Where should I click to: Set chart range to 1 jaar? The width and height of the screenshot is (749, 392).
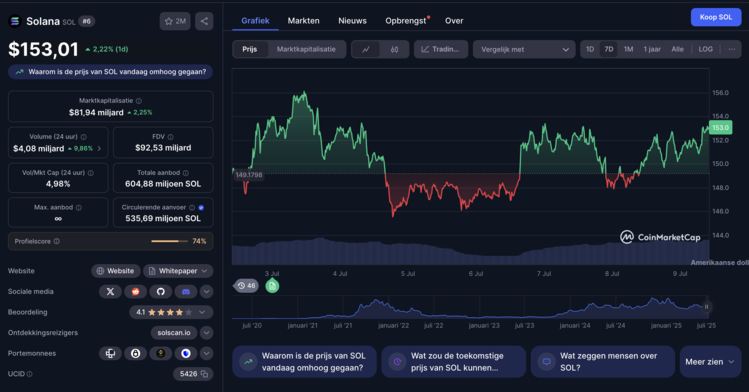(652, 49)
